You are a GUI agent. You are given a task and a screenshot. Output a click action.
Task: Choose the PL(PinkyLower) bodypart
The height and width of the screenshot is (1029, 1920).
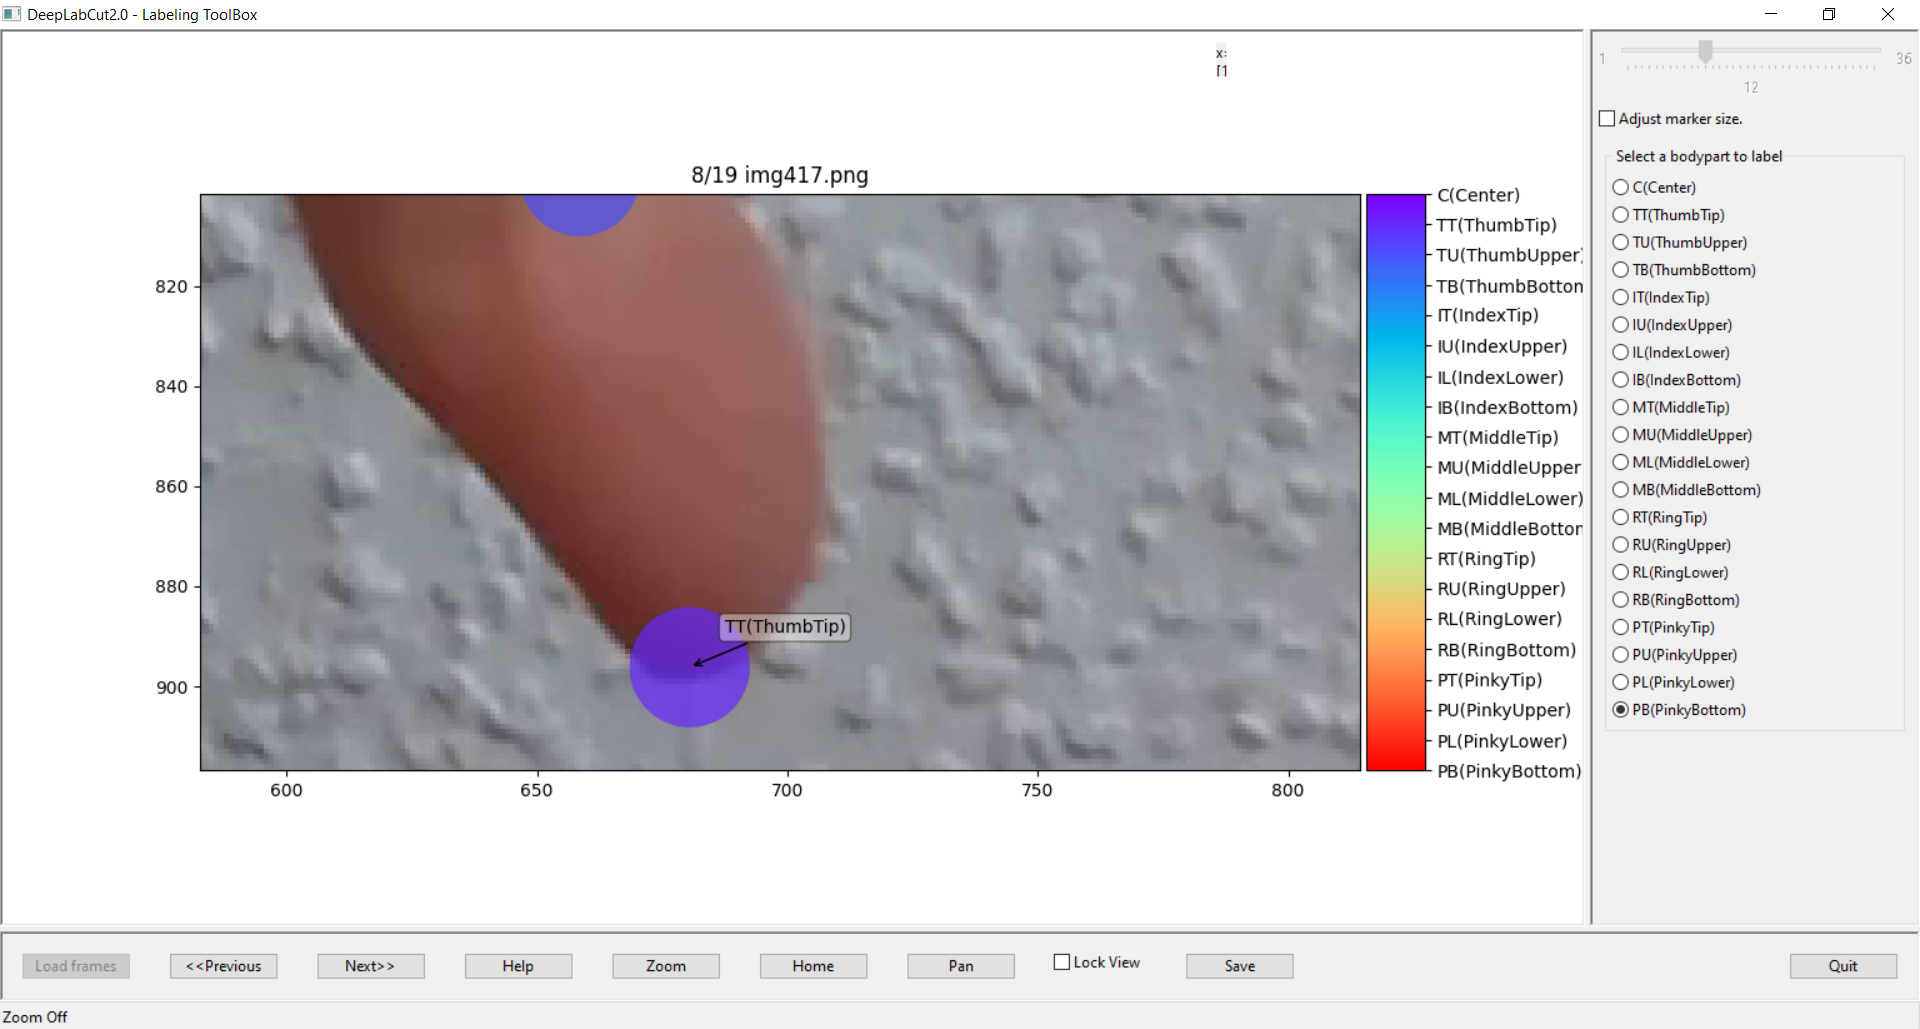[x=1621, y=683]
